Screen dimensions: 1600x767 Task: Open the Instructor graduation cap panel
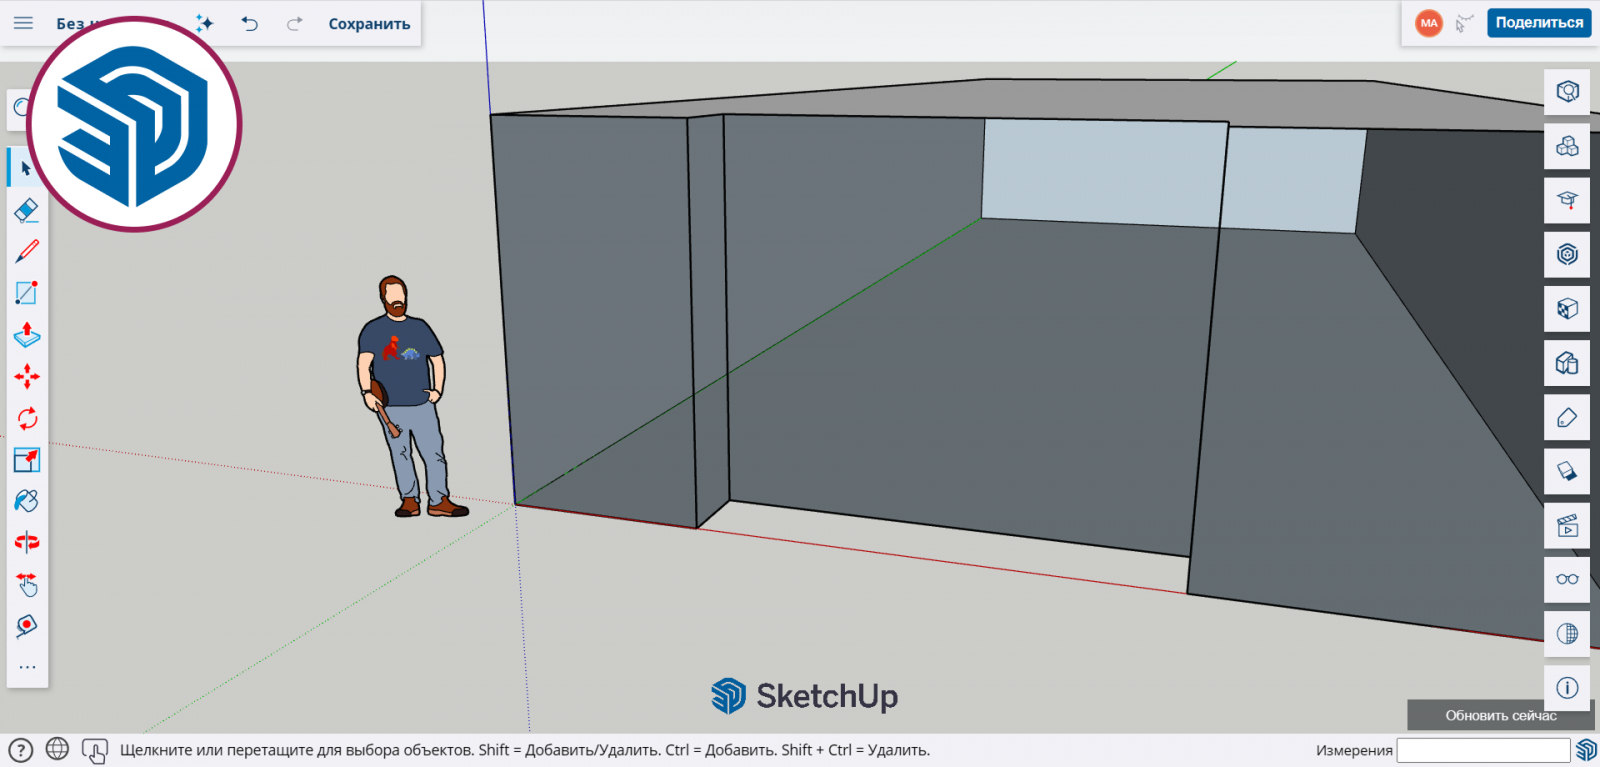pos(1567,200)
